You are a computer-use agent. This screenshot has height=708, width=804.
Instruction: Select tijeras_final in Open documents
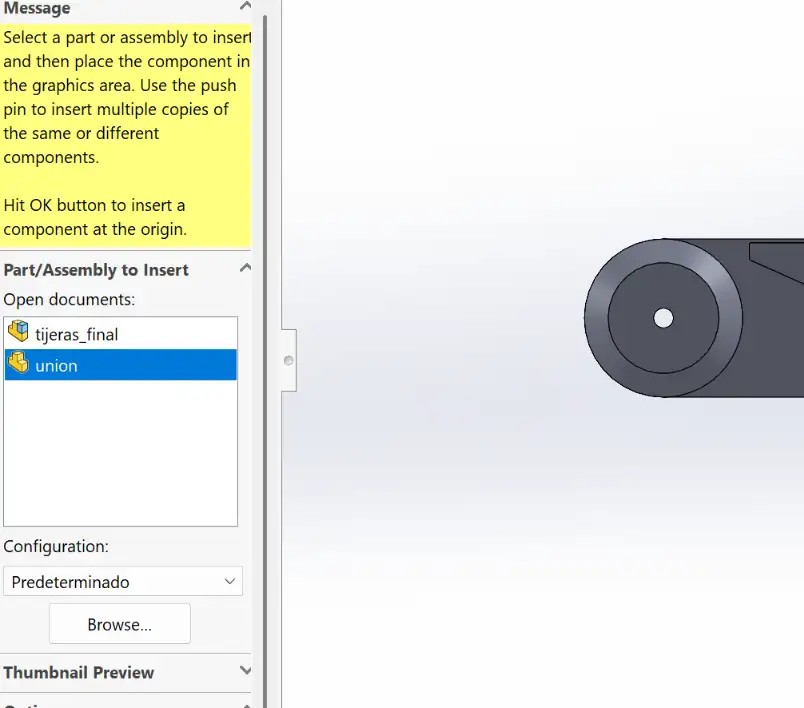[120, 334]
